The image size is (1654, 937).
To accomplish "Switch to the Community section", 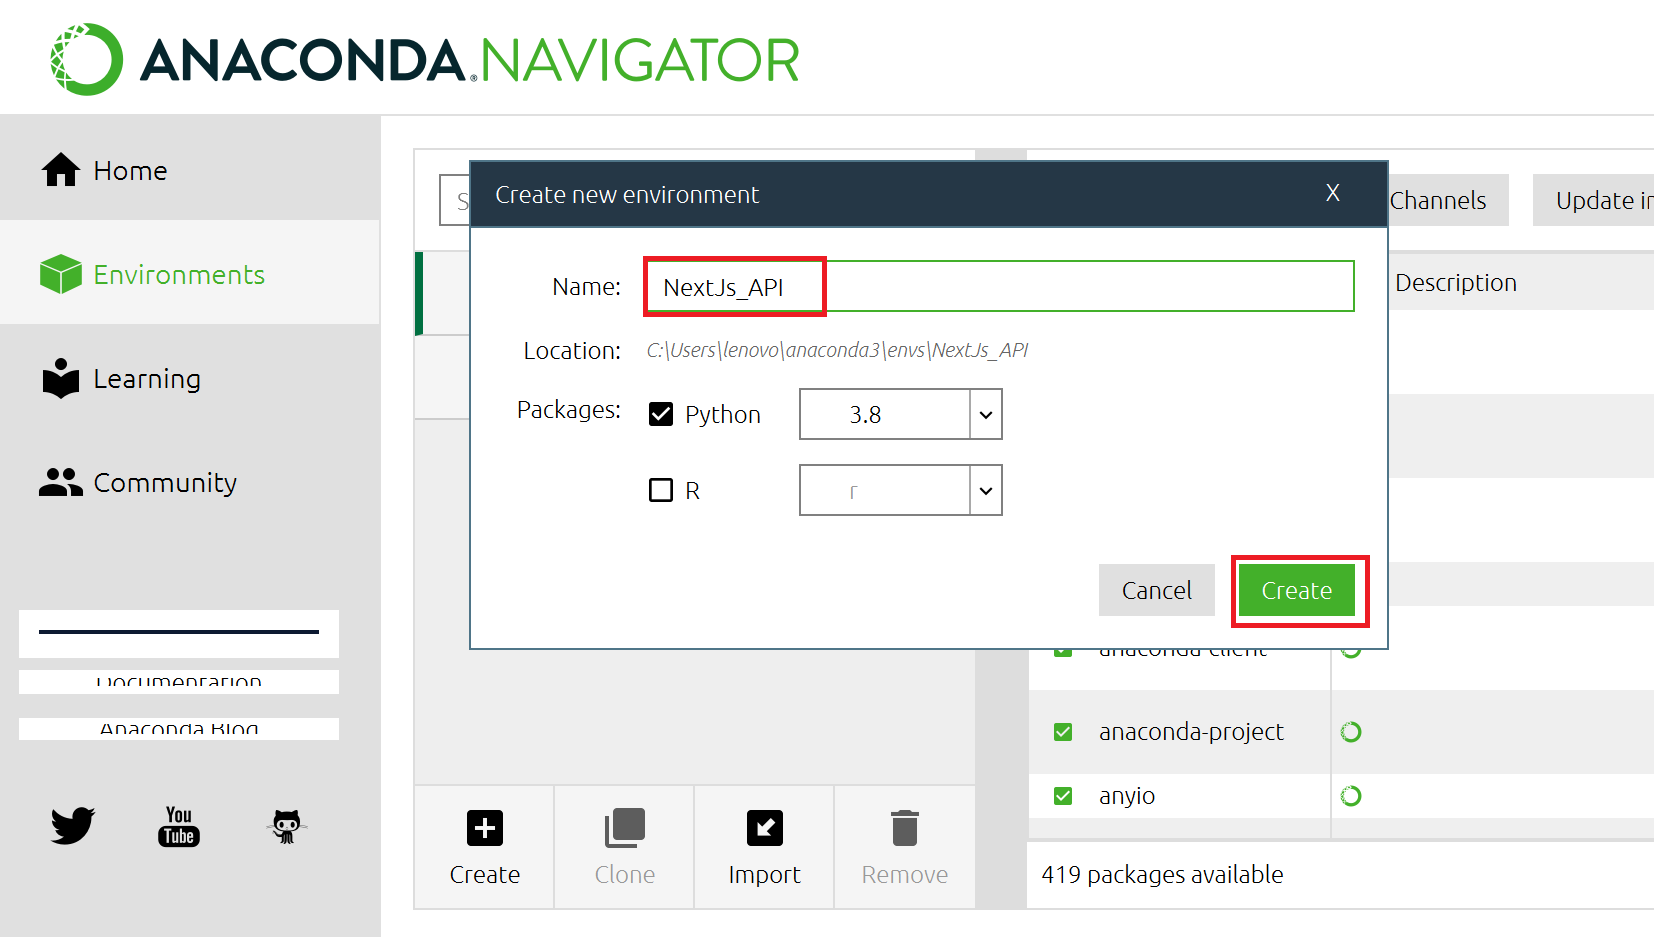I will click(164, 483).
